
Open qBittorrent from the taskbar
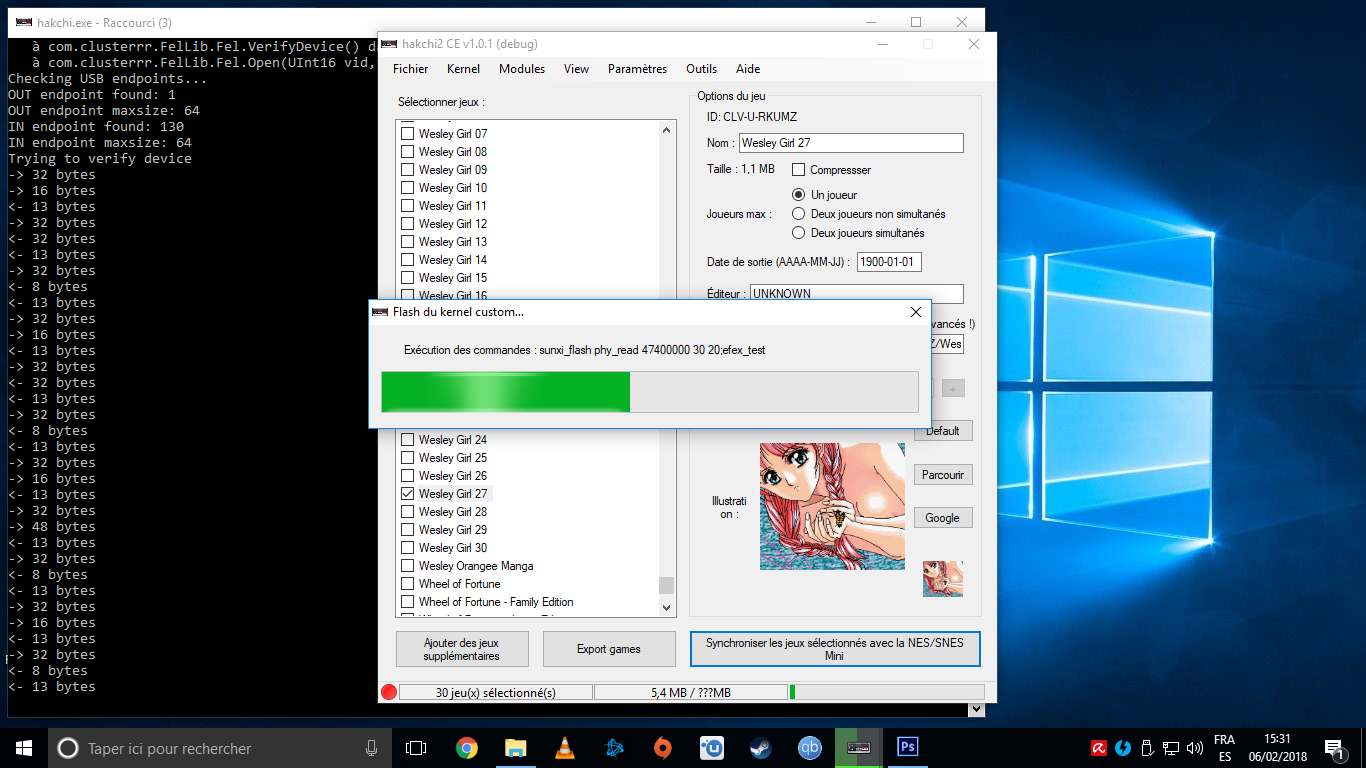(810, 748)
